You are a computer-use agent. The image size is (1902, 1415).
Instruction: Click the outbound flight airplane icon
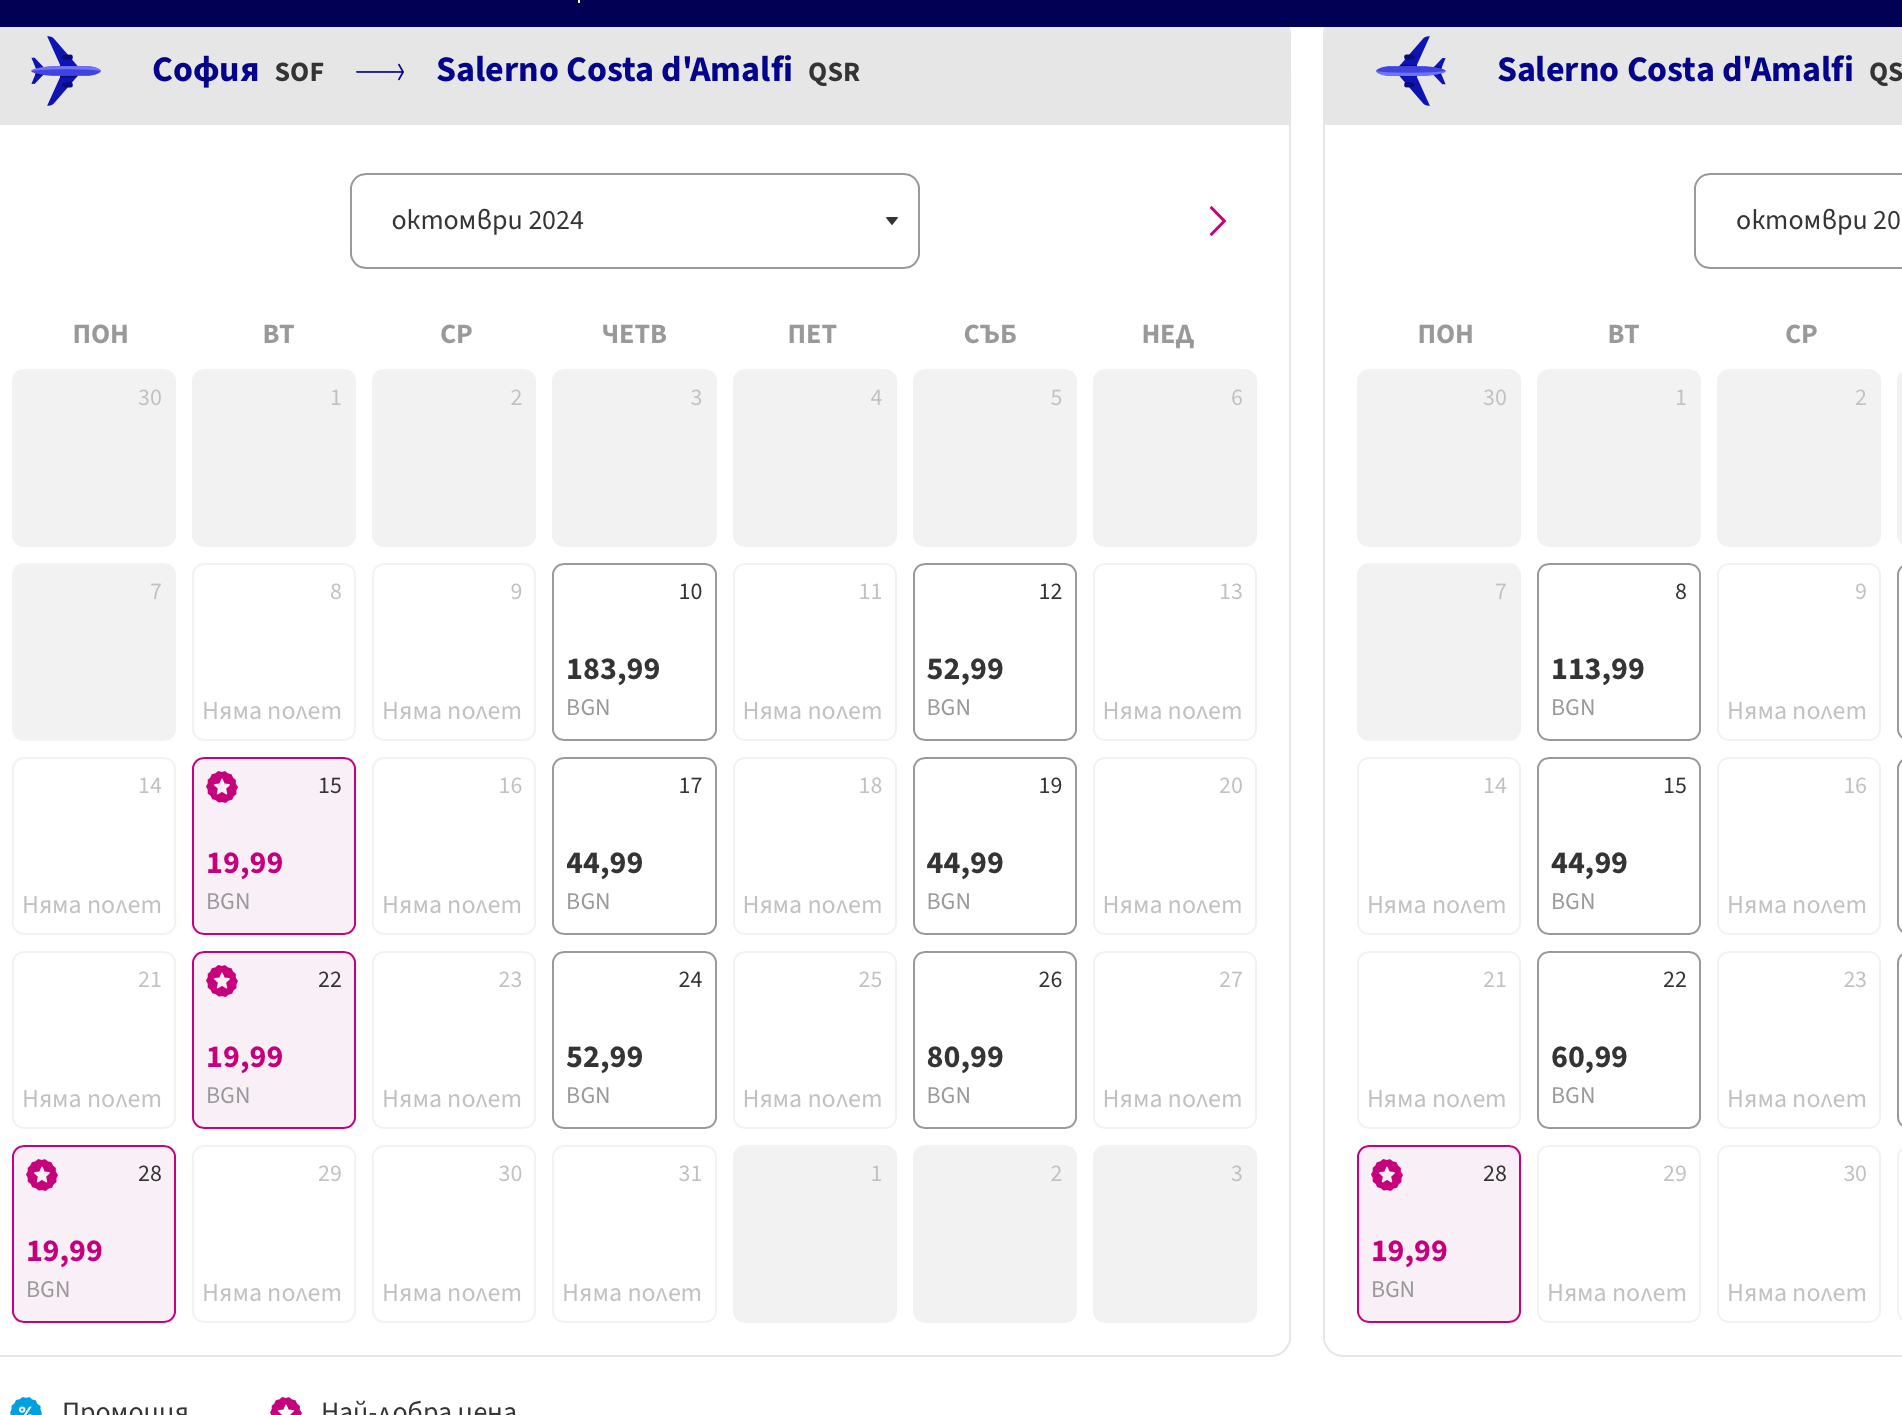64,71
